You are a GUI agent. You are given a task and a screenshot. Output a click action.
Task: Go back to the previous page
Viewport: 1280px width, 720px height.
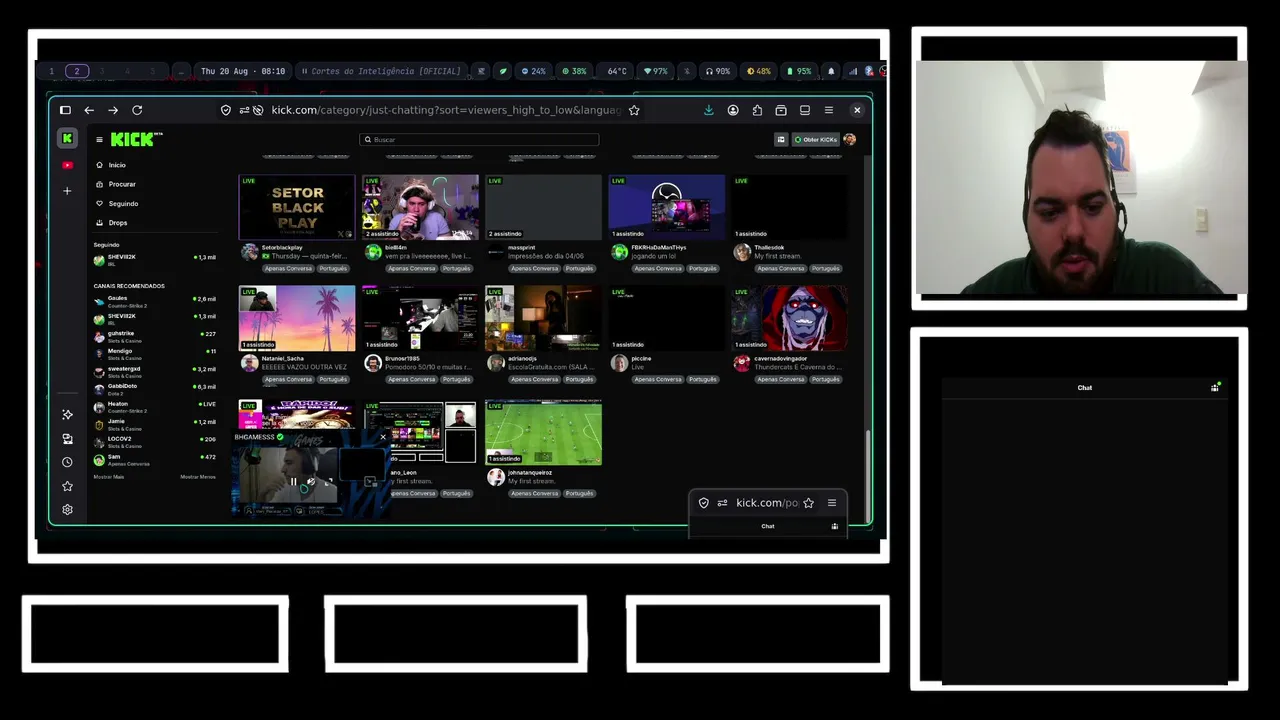[x=89, y=110]
